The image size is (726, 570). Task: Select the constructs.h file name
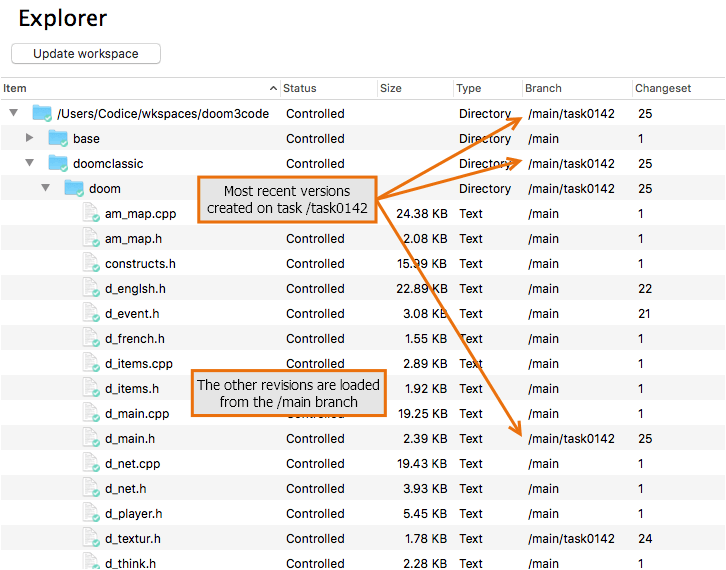point(140,264)
